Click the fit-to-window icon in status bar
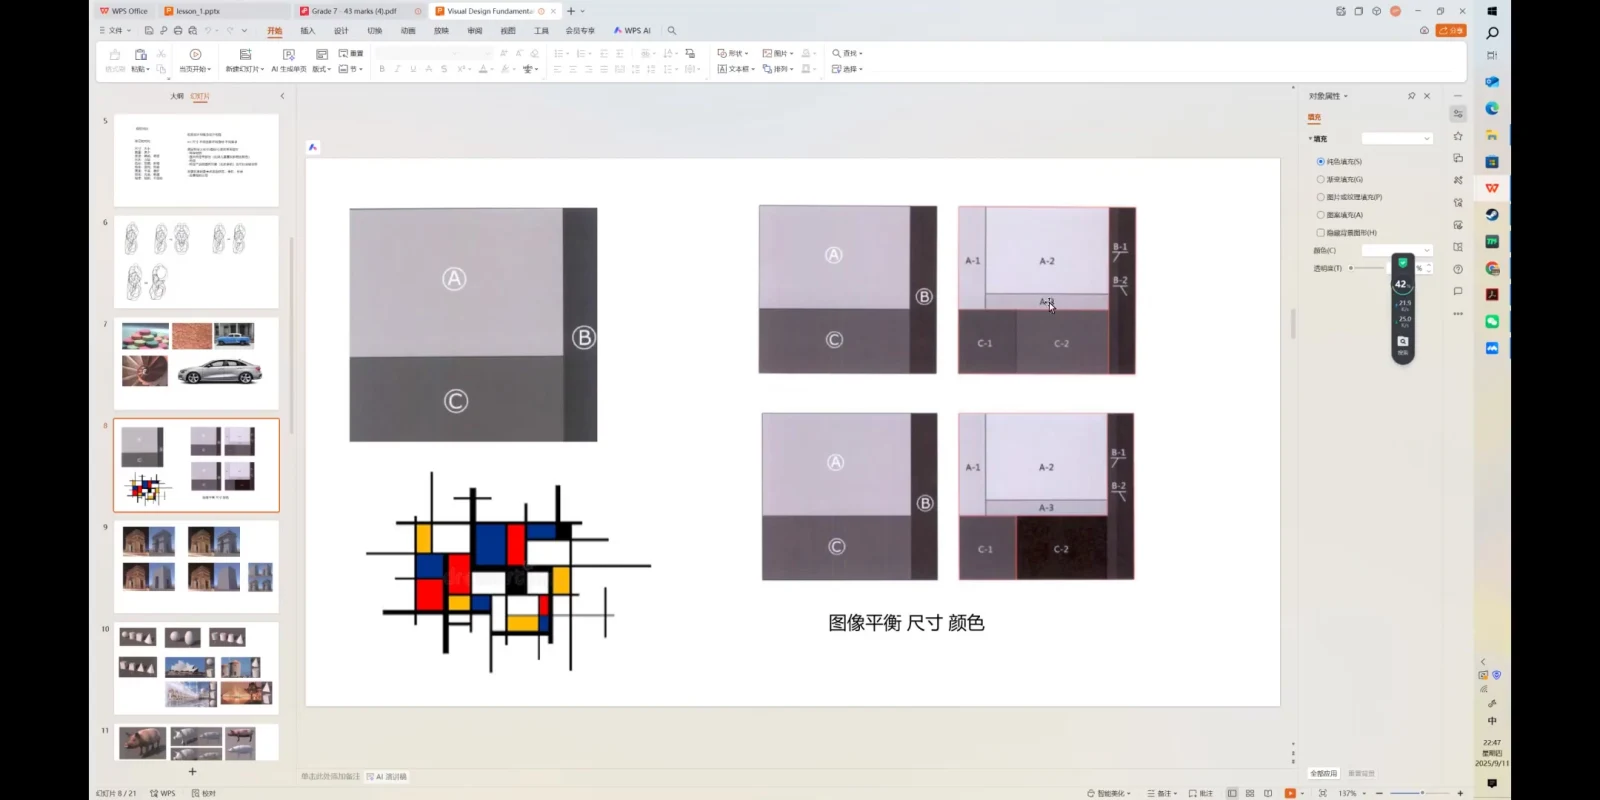 coord(1323,793)
